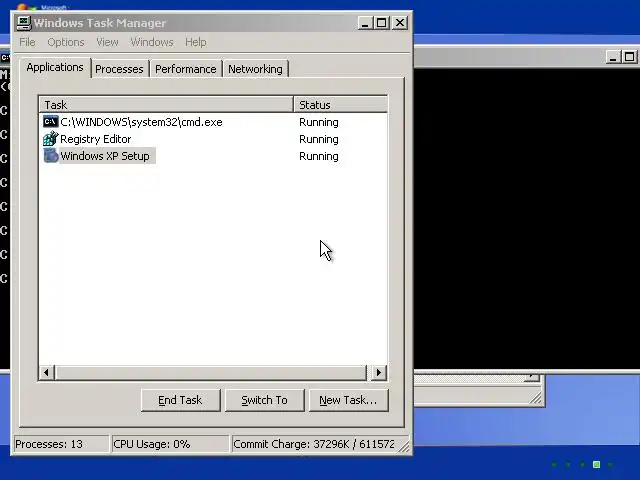Click the Processes: 13 status bar entry
Viewport: 640px width, 480px height.
(x=61, y=444)
